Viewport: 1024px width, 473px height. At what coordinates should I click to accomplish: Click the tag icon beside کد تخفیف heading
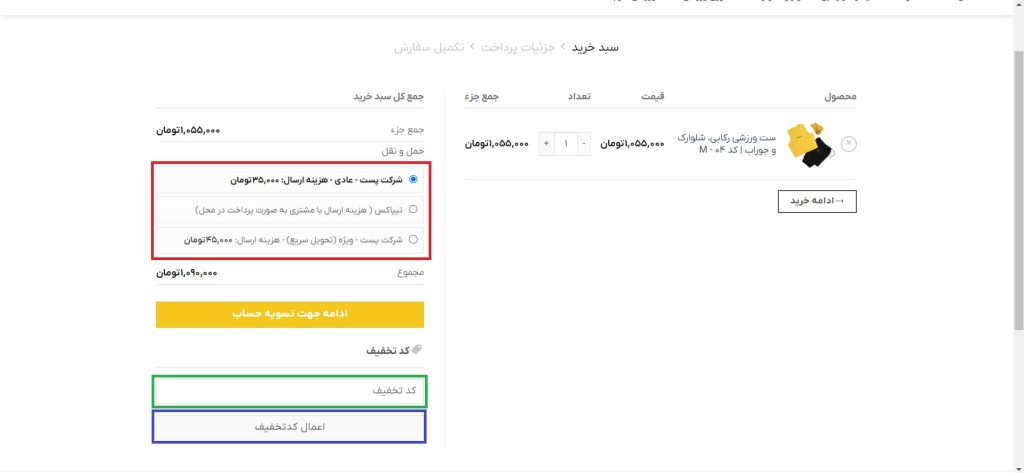coord(417,350)
